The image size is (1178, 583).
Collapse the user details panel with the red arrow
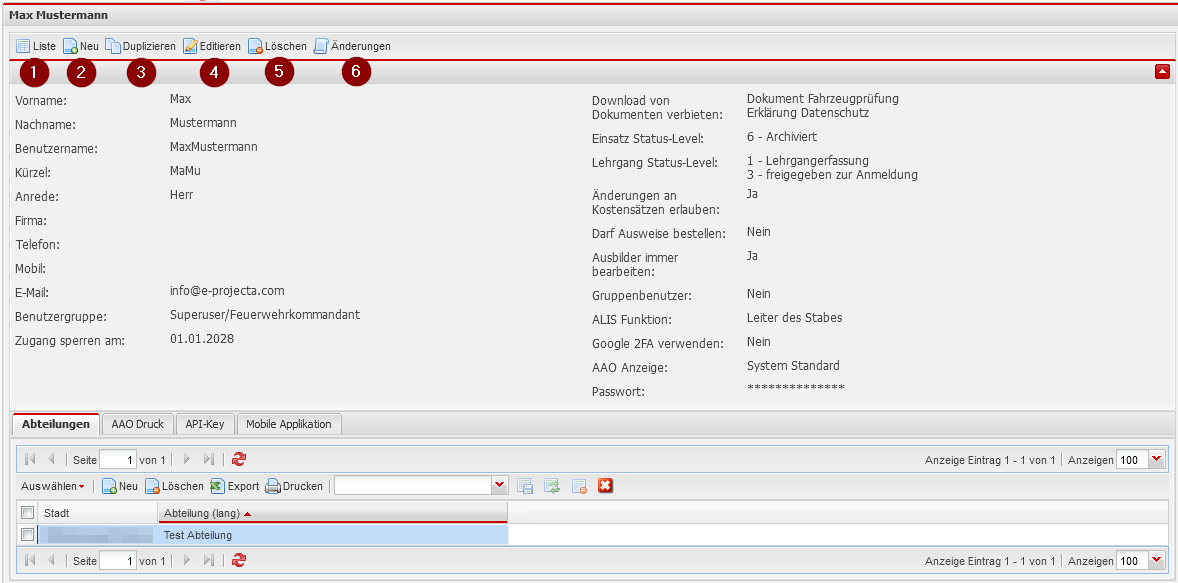1161,71
